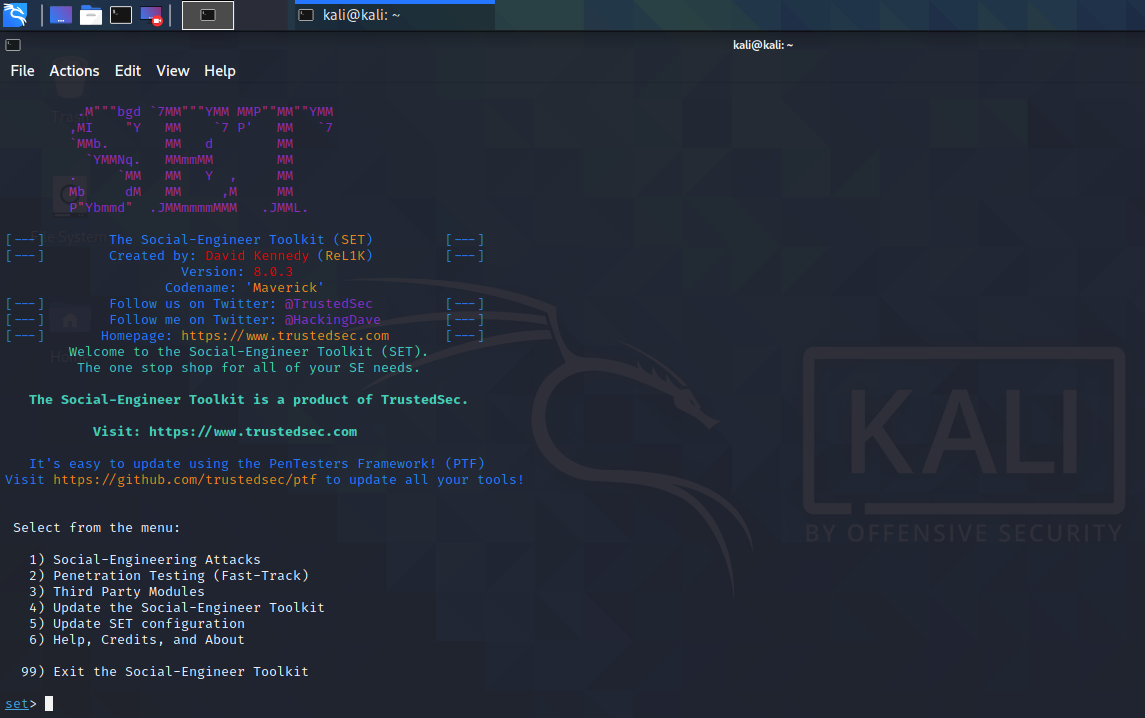Viewport: 1145px width, 718px height.
Task: Open the file manager panel launcher
Action: tap(91, 15)
